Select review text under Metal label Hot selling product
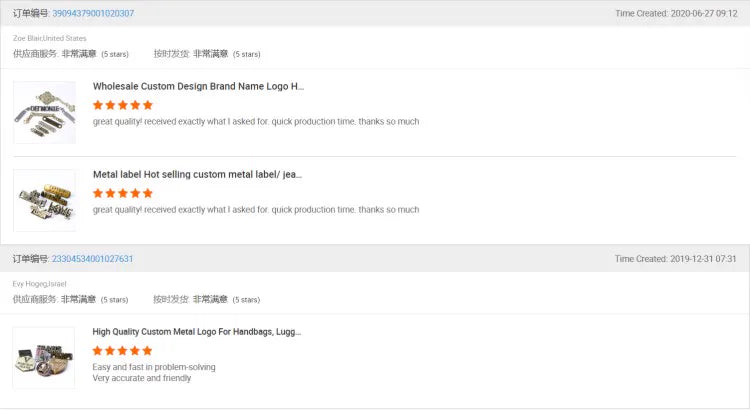The image size is (750, 410). coord(256,210)
